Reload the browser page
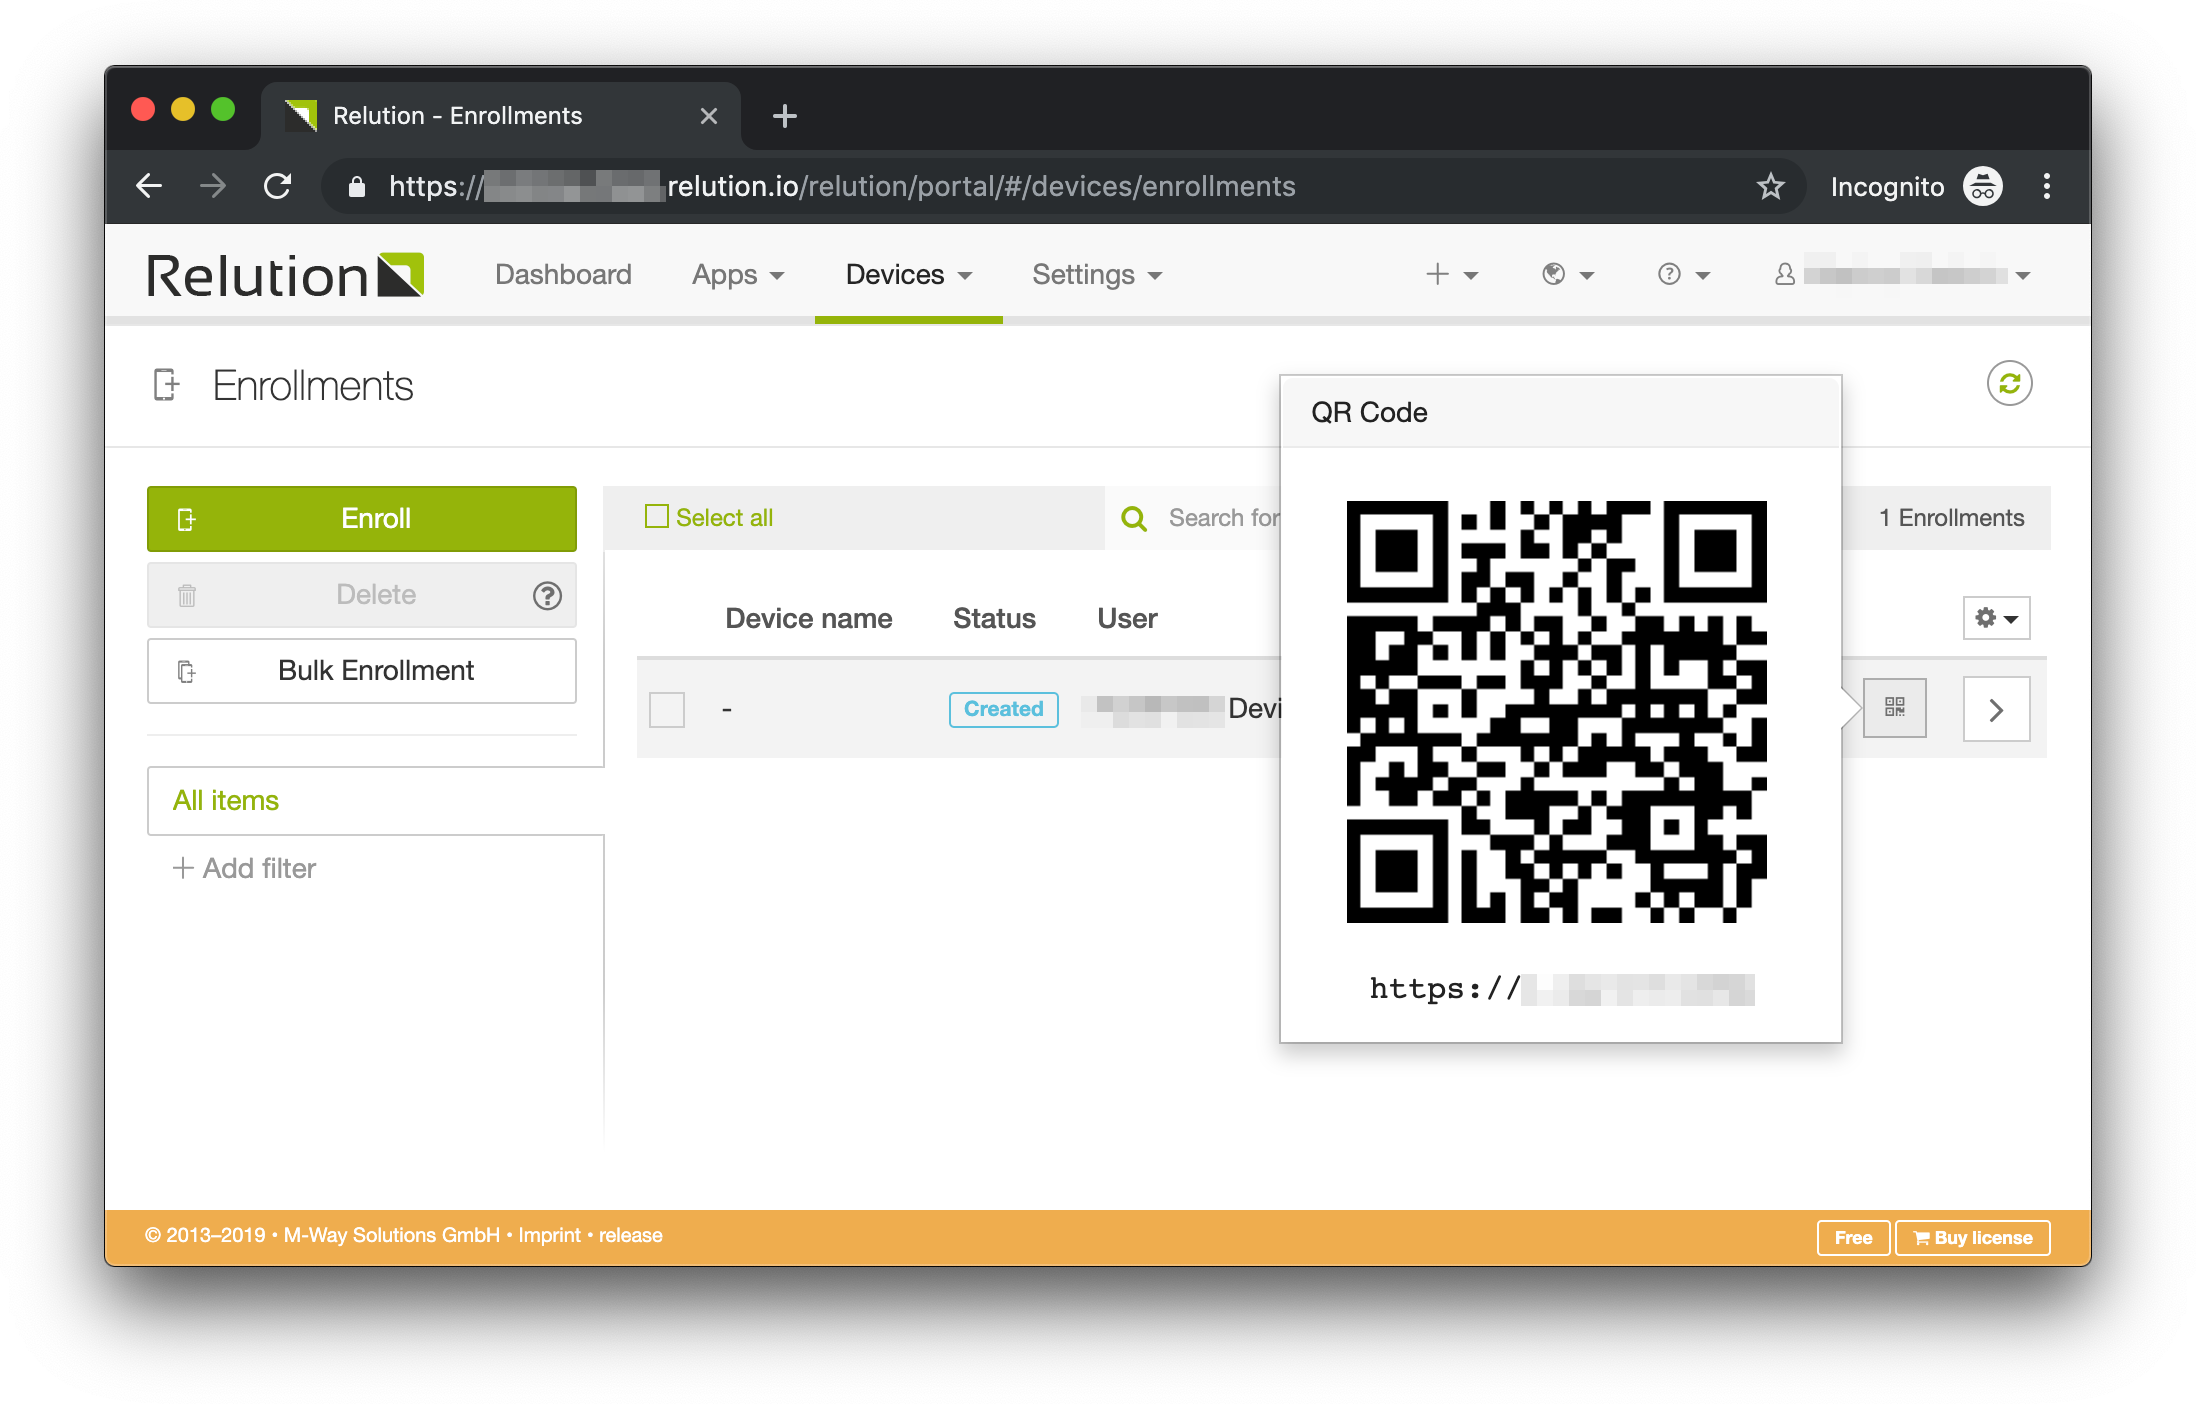This screenshot has height=1404, width=2196. pos(277,186)
